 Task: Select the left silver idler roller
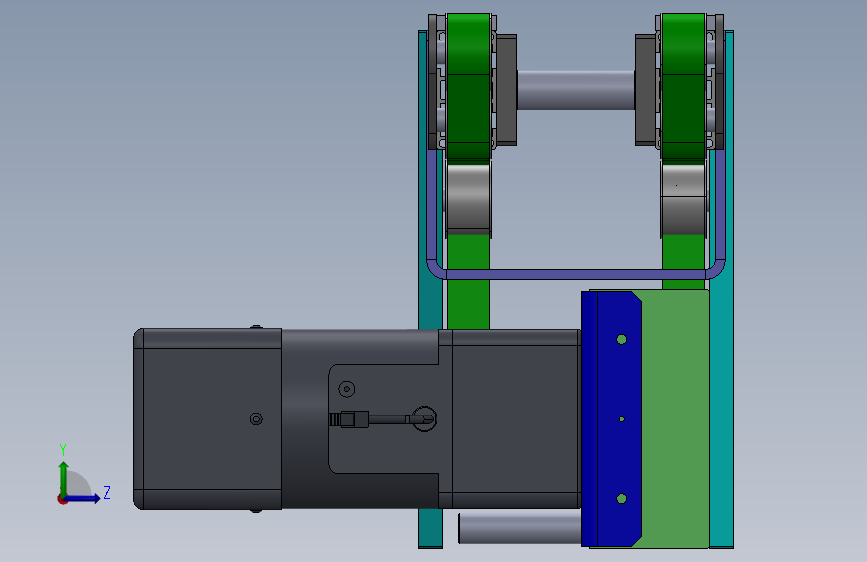468,198
